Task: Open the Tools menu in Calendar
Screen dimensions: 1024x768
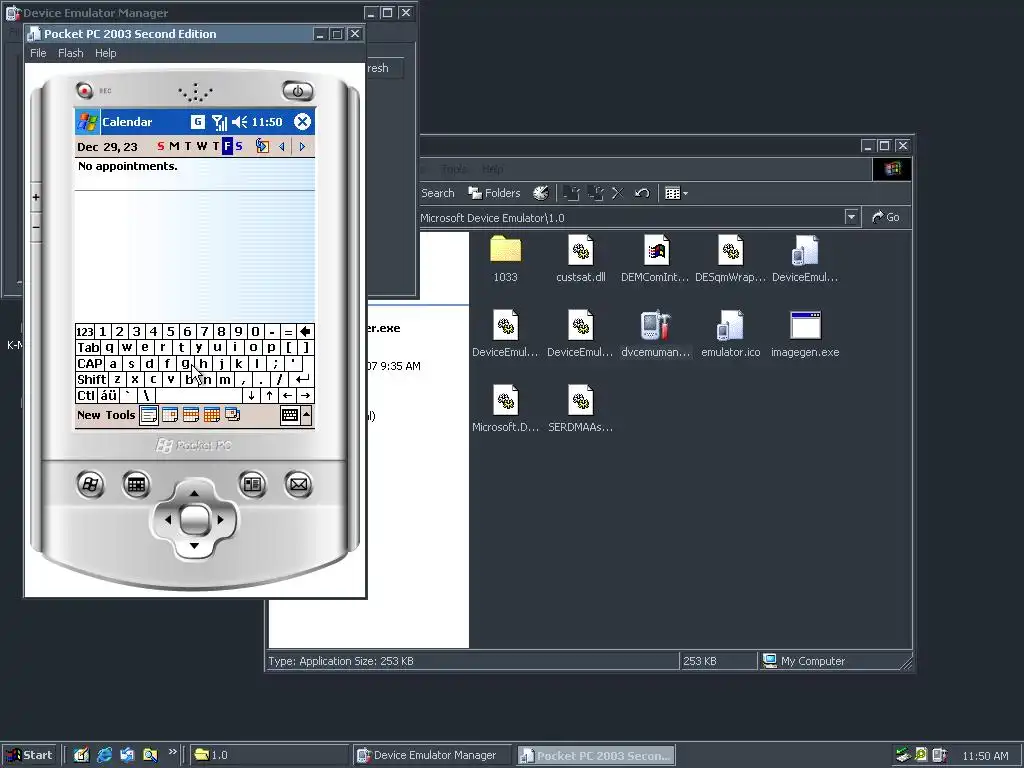Action: (x=120, y=415)
